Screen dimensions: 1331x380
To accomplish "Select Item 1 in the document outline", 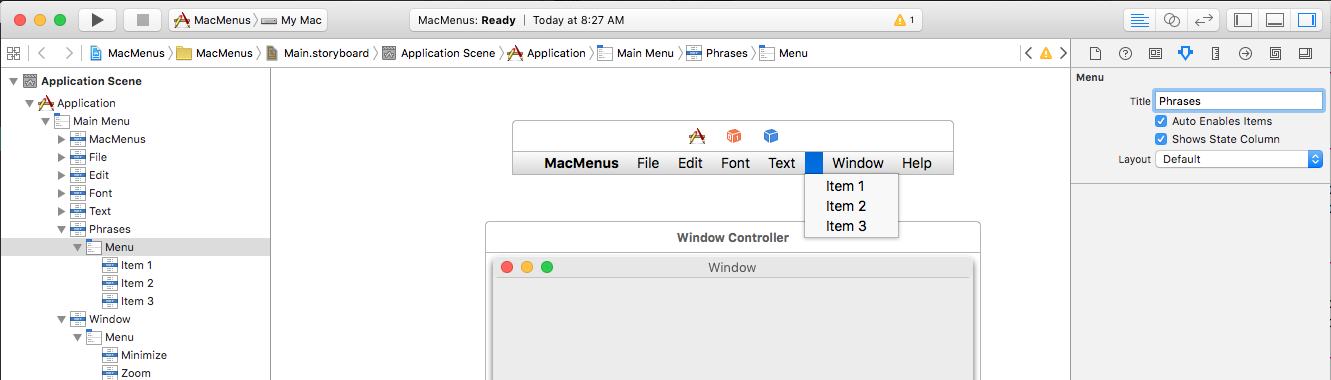I will [x=135, y=265].
